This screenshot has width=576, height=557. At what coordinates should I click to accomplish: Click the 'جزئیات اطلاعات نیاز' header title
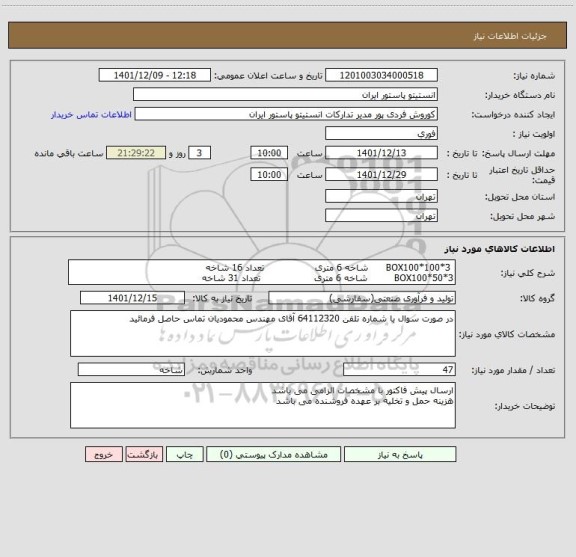click(x=510, y=36)
